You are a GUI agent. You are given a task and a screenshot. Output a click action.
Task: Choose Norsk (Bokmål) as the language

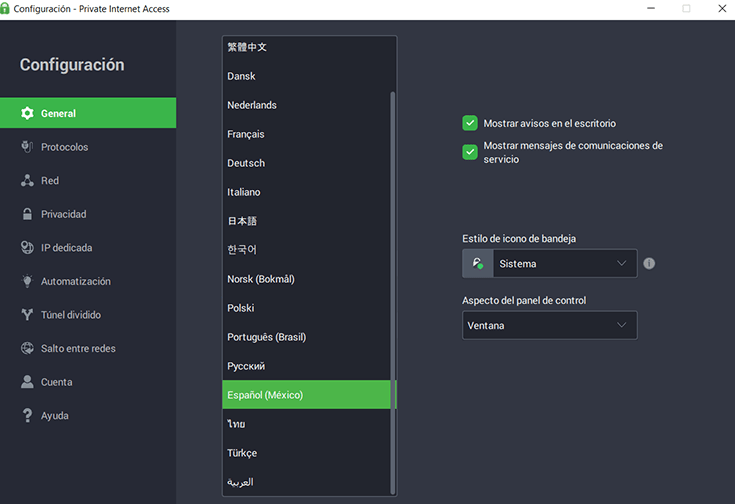[306, 279]
